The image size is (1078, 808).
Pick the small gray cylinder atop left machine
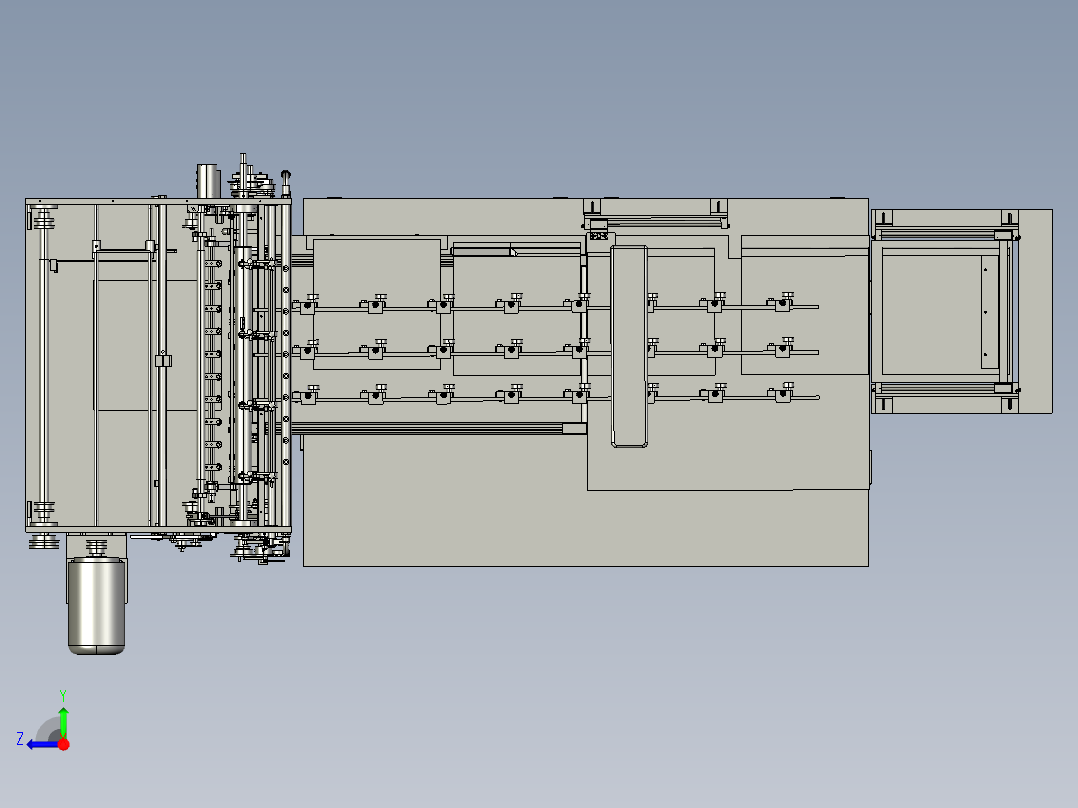point(207,181)
